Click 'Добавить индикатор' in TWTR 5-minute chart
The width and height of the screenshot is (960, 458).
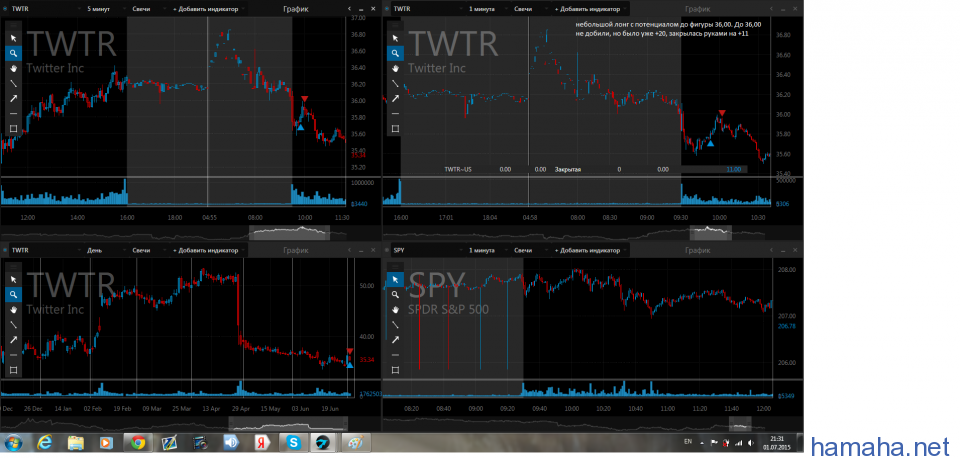[208, 9]
